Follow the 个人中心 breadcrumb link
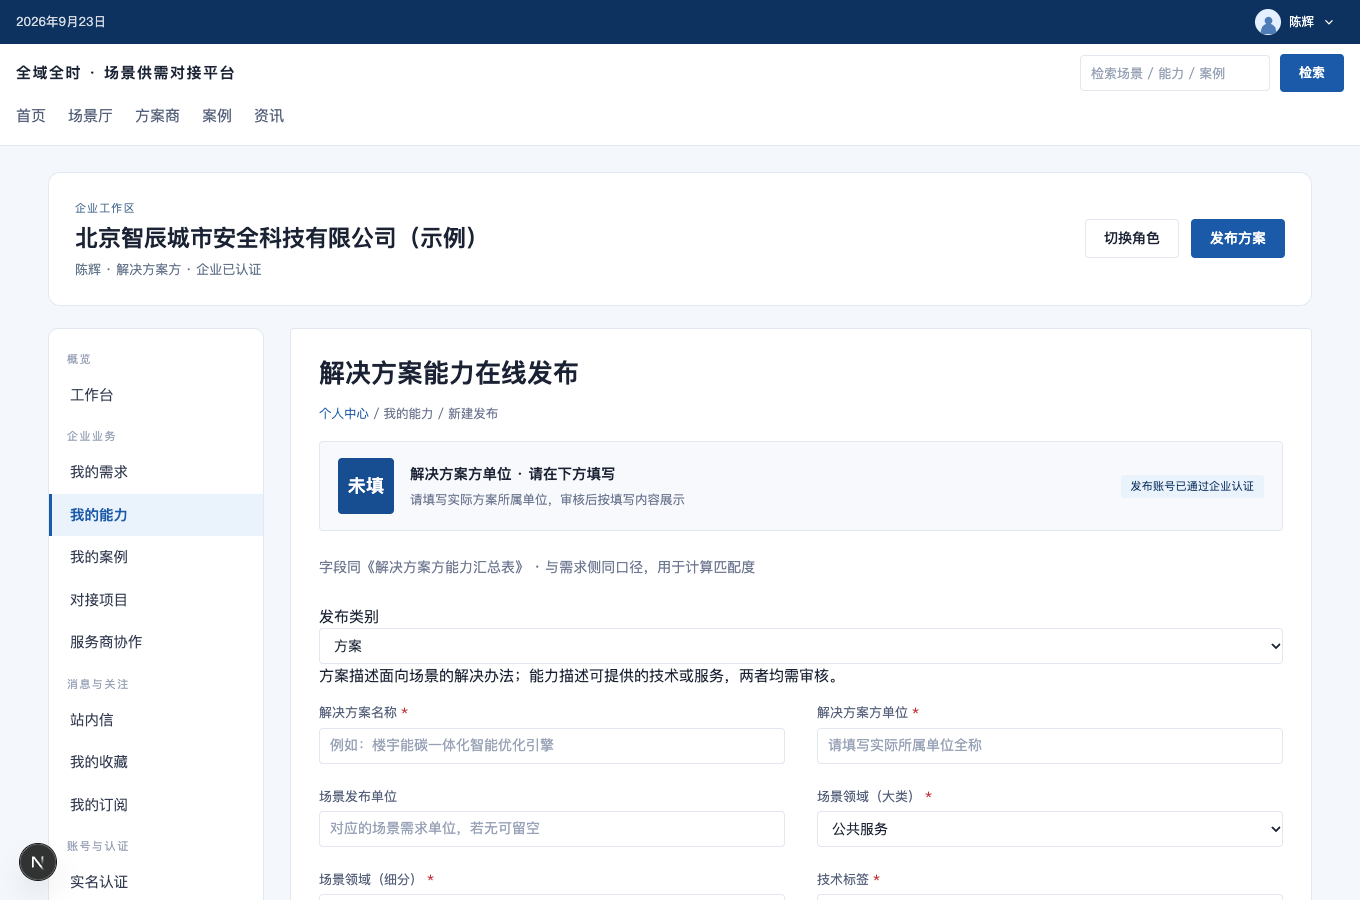This screenshot has height=900, width=1360. coord(344,413)
